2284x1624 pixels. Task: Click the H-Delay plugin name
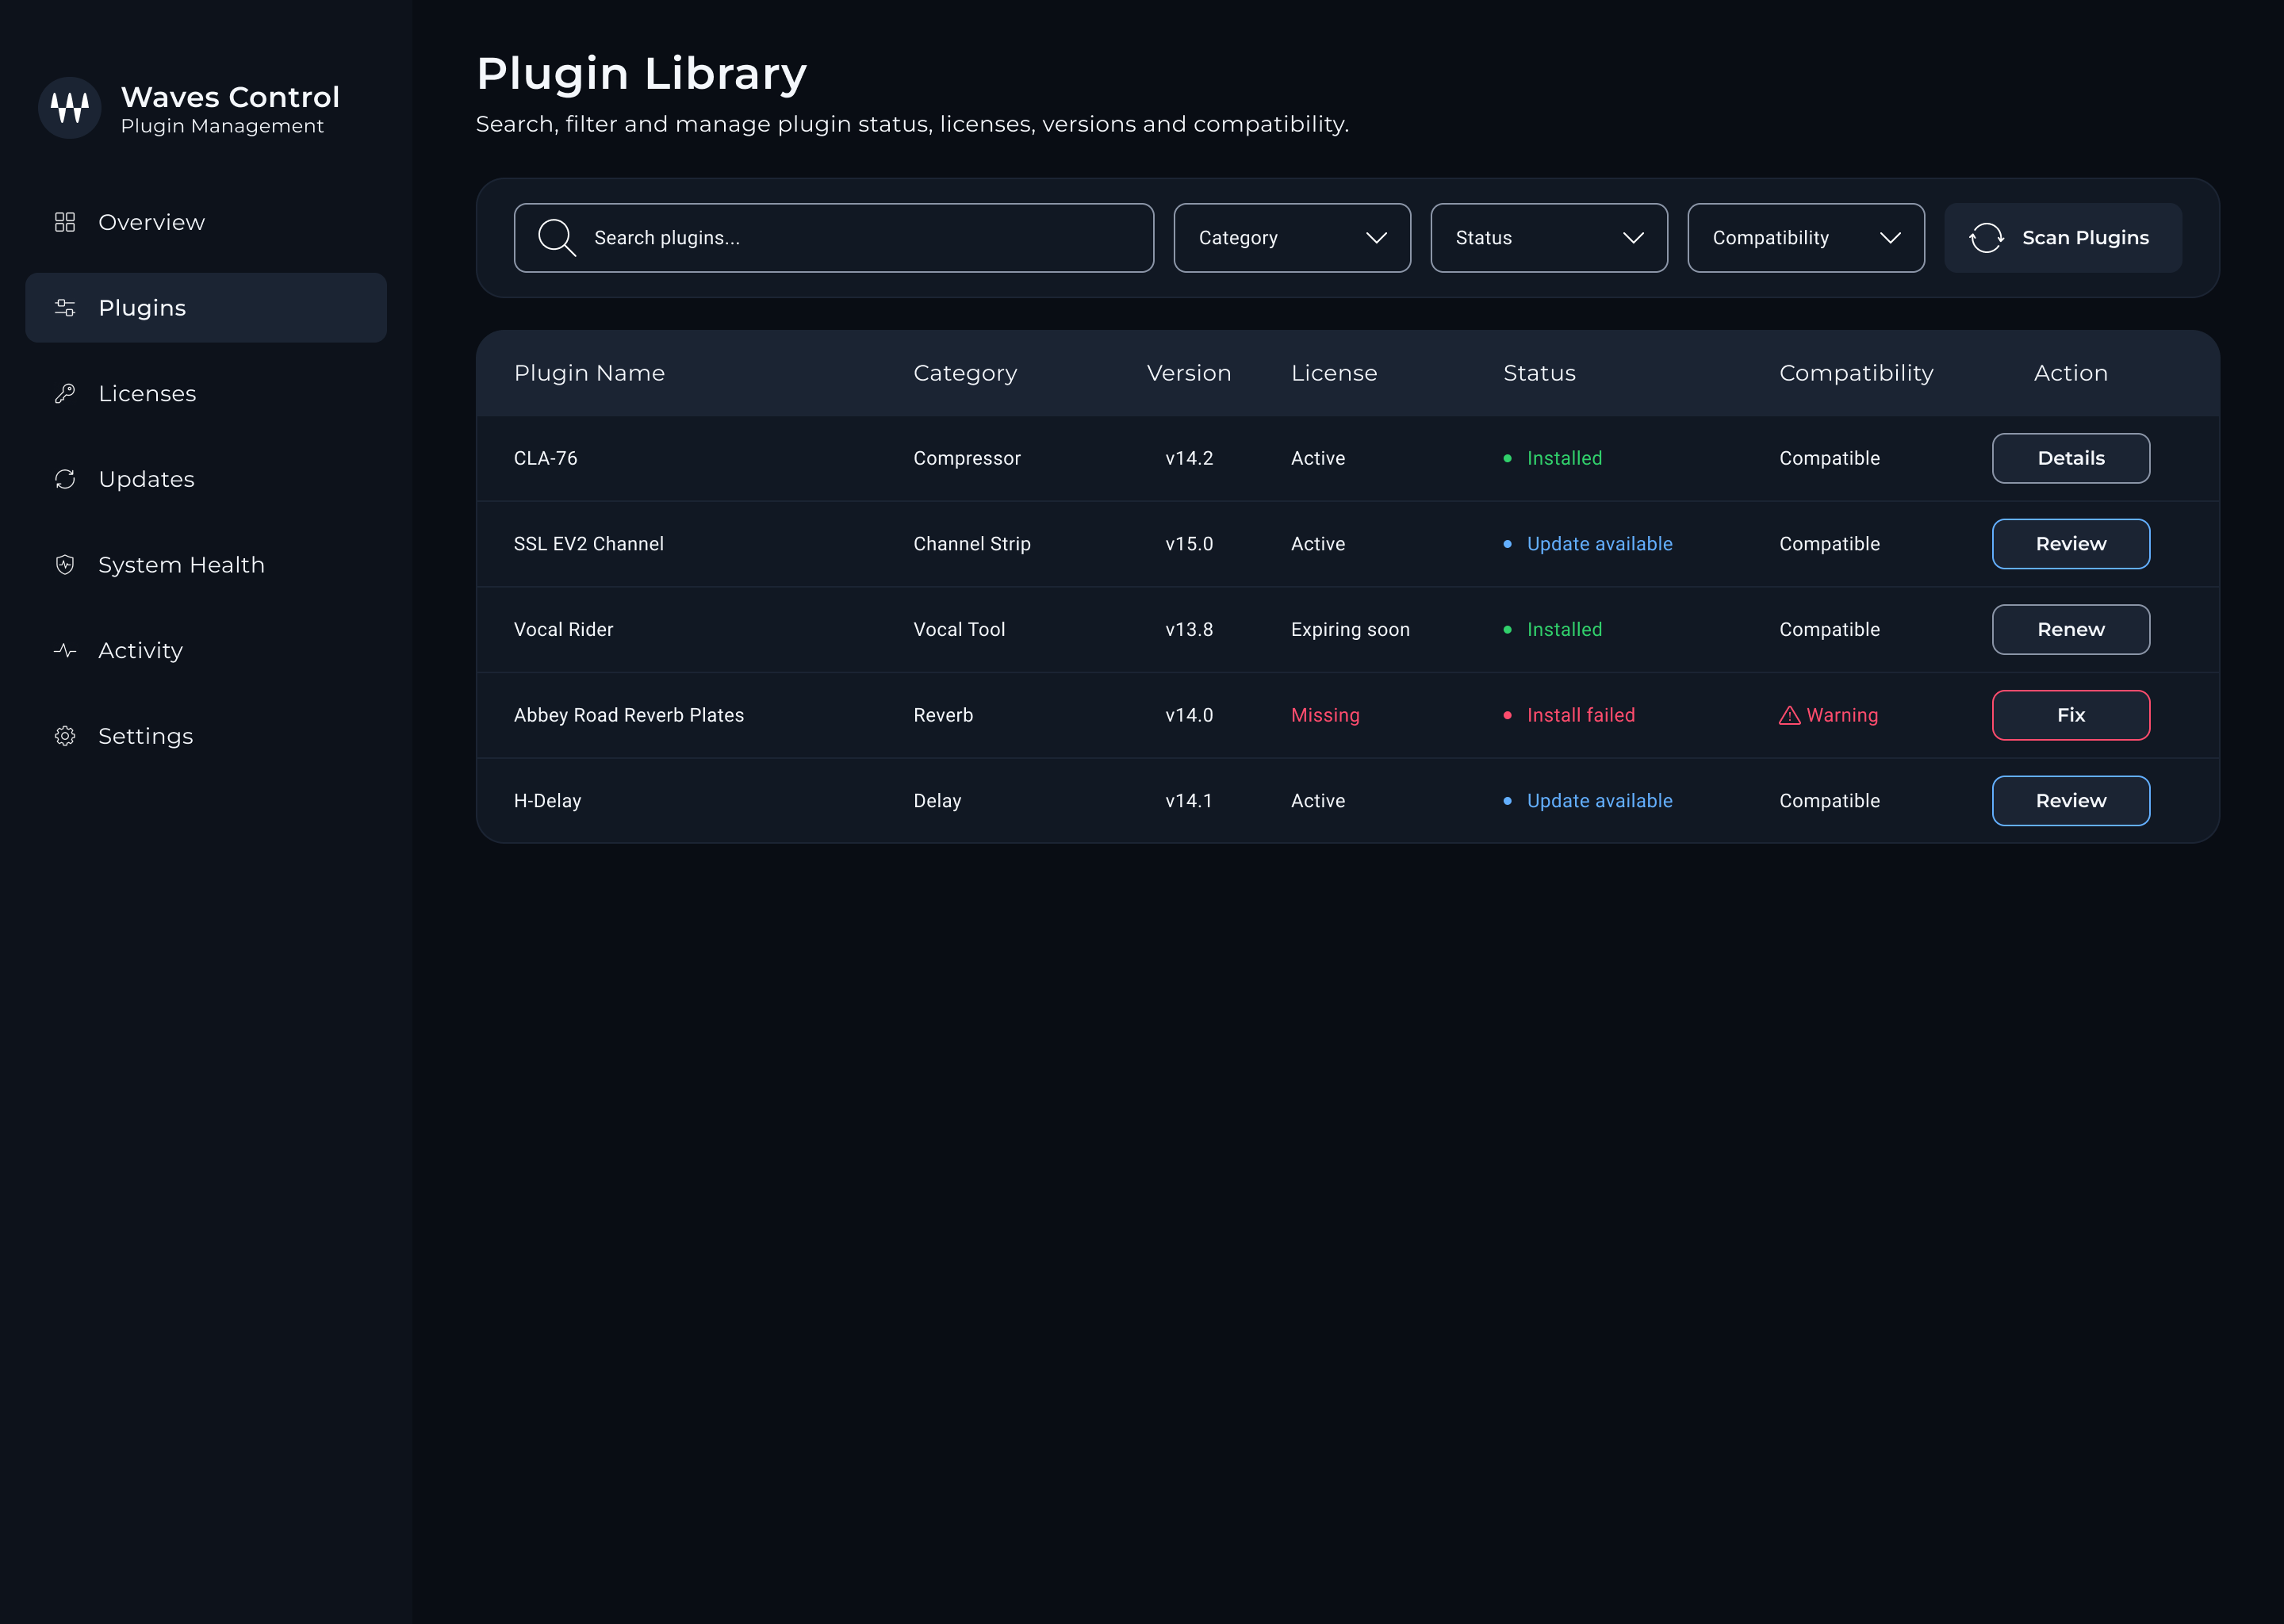(x=547, y=801)
